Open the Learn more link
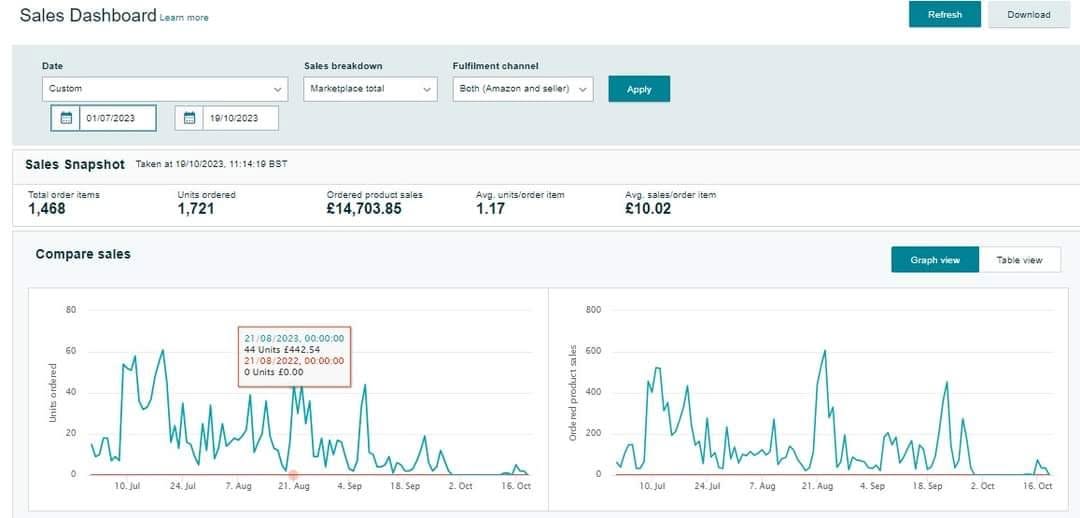The image size is (1080, 518). pyautogui.click(x=184, y=17)
